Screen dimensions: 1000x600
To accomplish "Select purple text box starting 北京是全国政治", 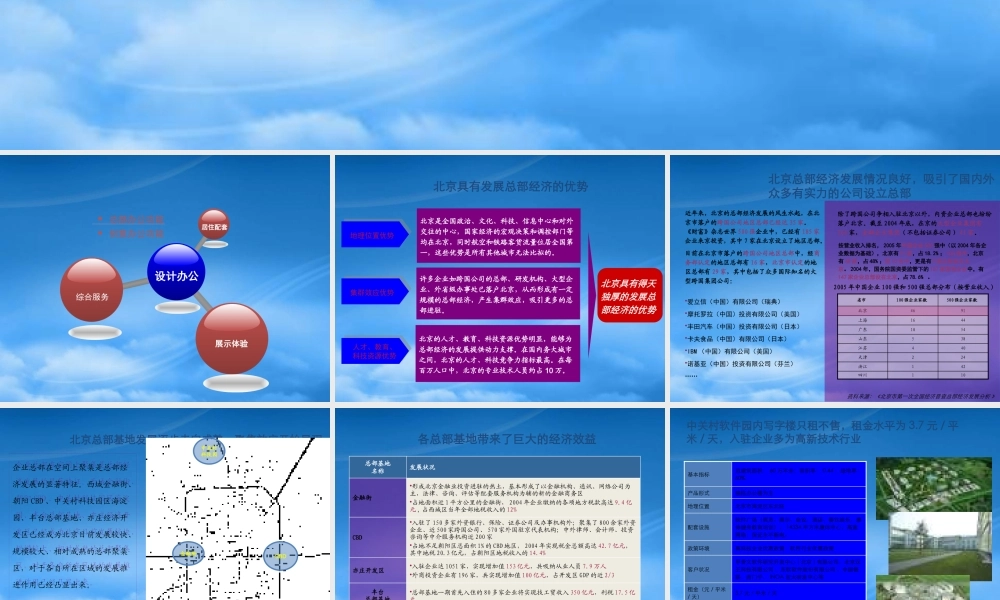I will click(x=498, y=236).
